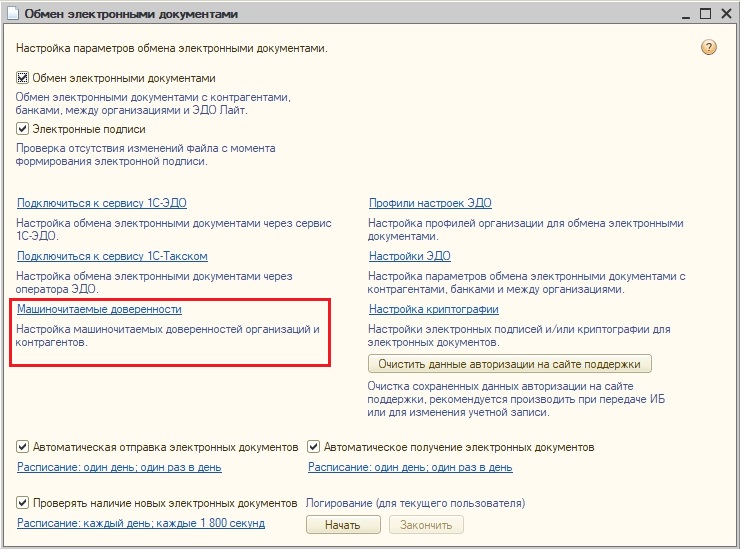Image resolution: width=740 pixels, height=549 pixels.
Task: Close the Обмен электронными документами window
Action: (x=726, y=14)
